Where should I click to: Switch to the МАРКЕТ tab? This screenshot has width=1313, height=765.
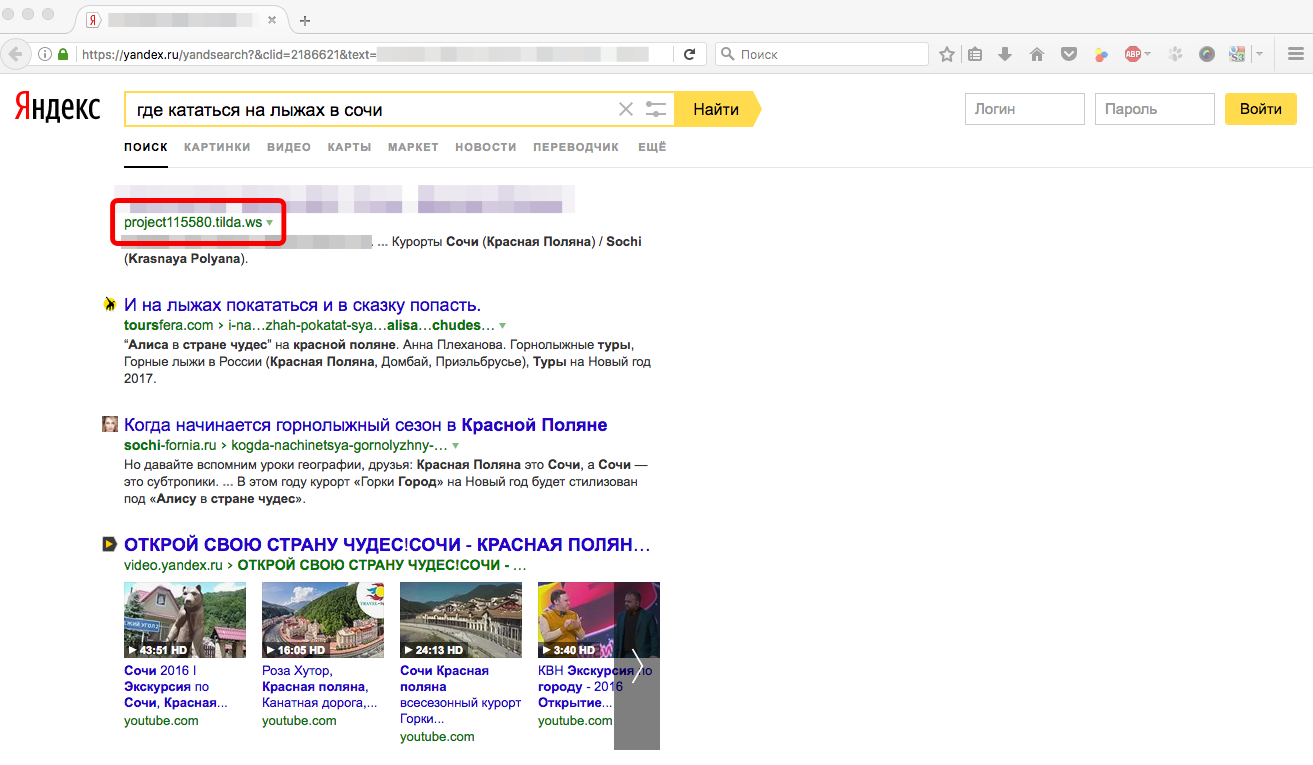point(413,147)
